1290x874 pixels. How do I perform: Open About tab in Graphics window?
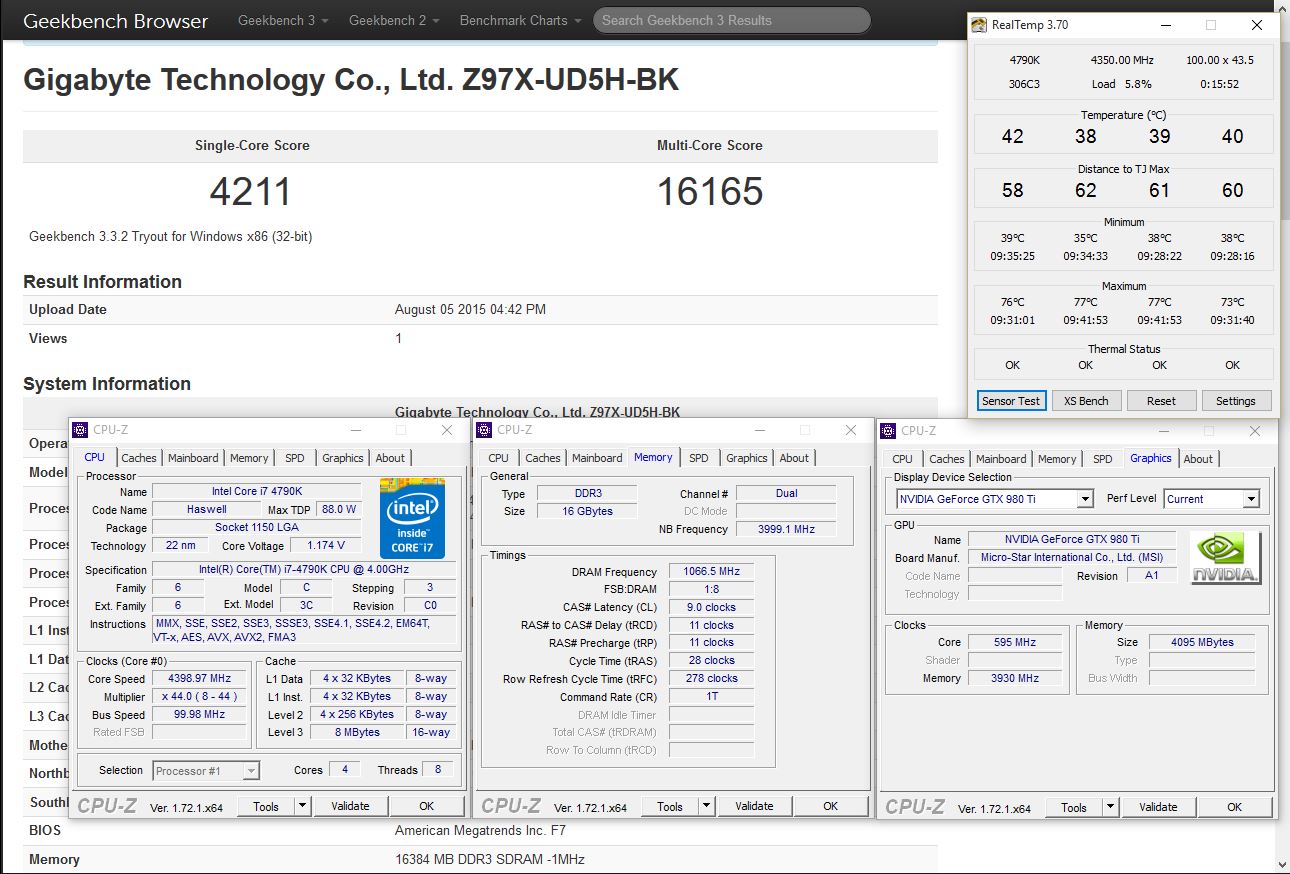click(1198, 459)
